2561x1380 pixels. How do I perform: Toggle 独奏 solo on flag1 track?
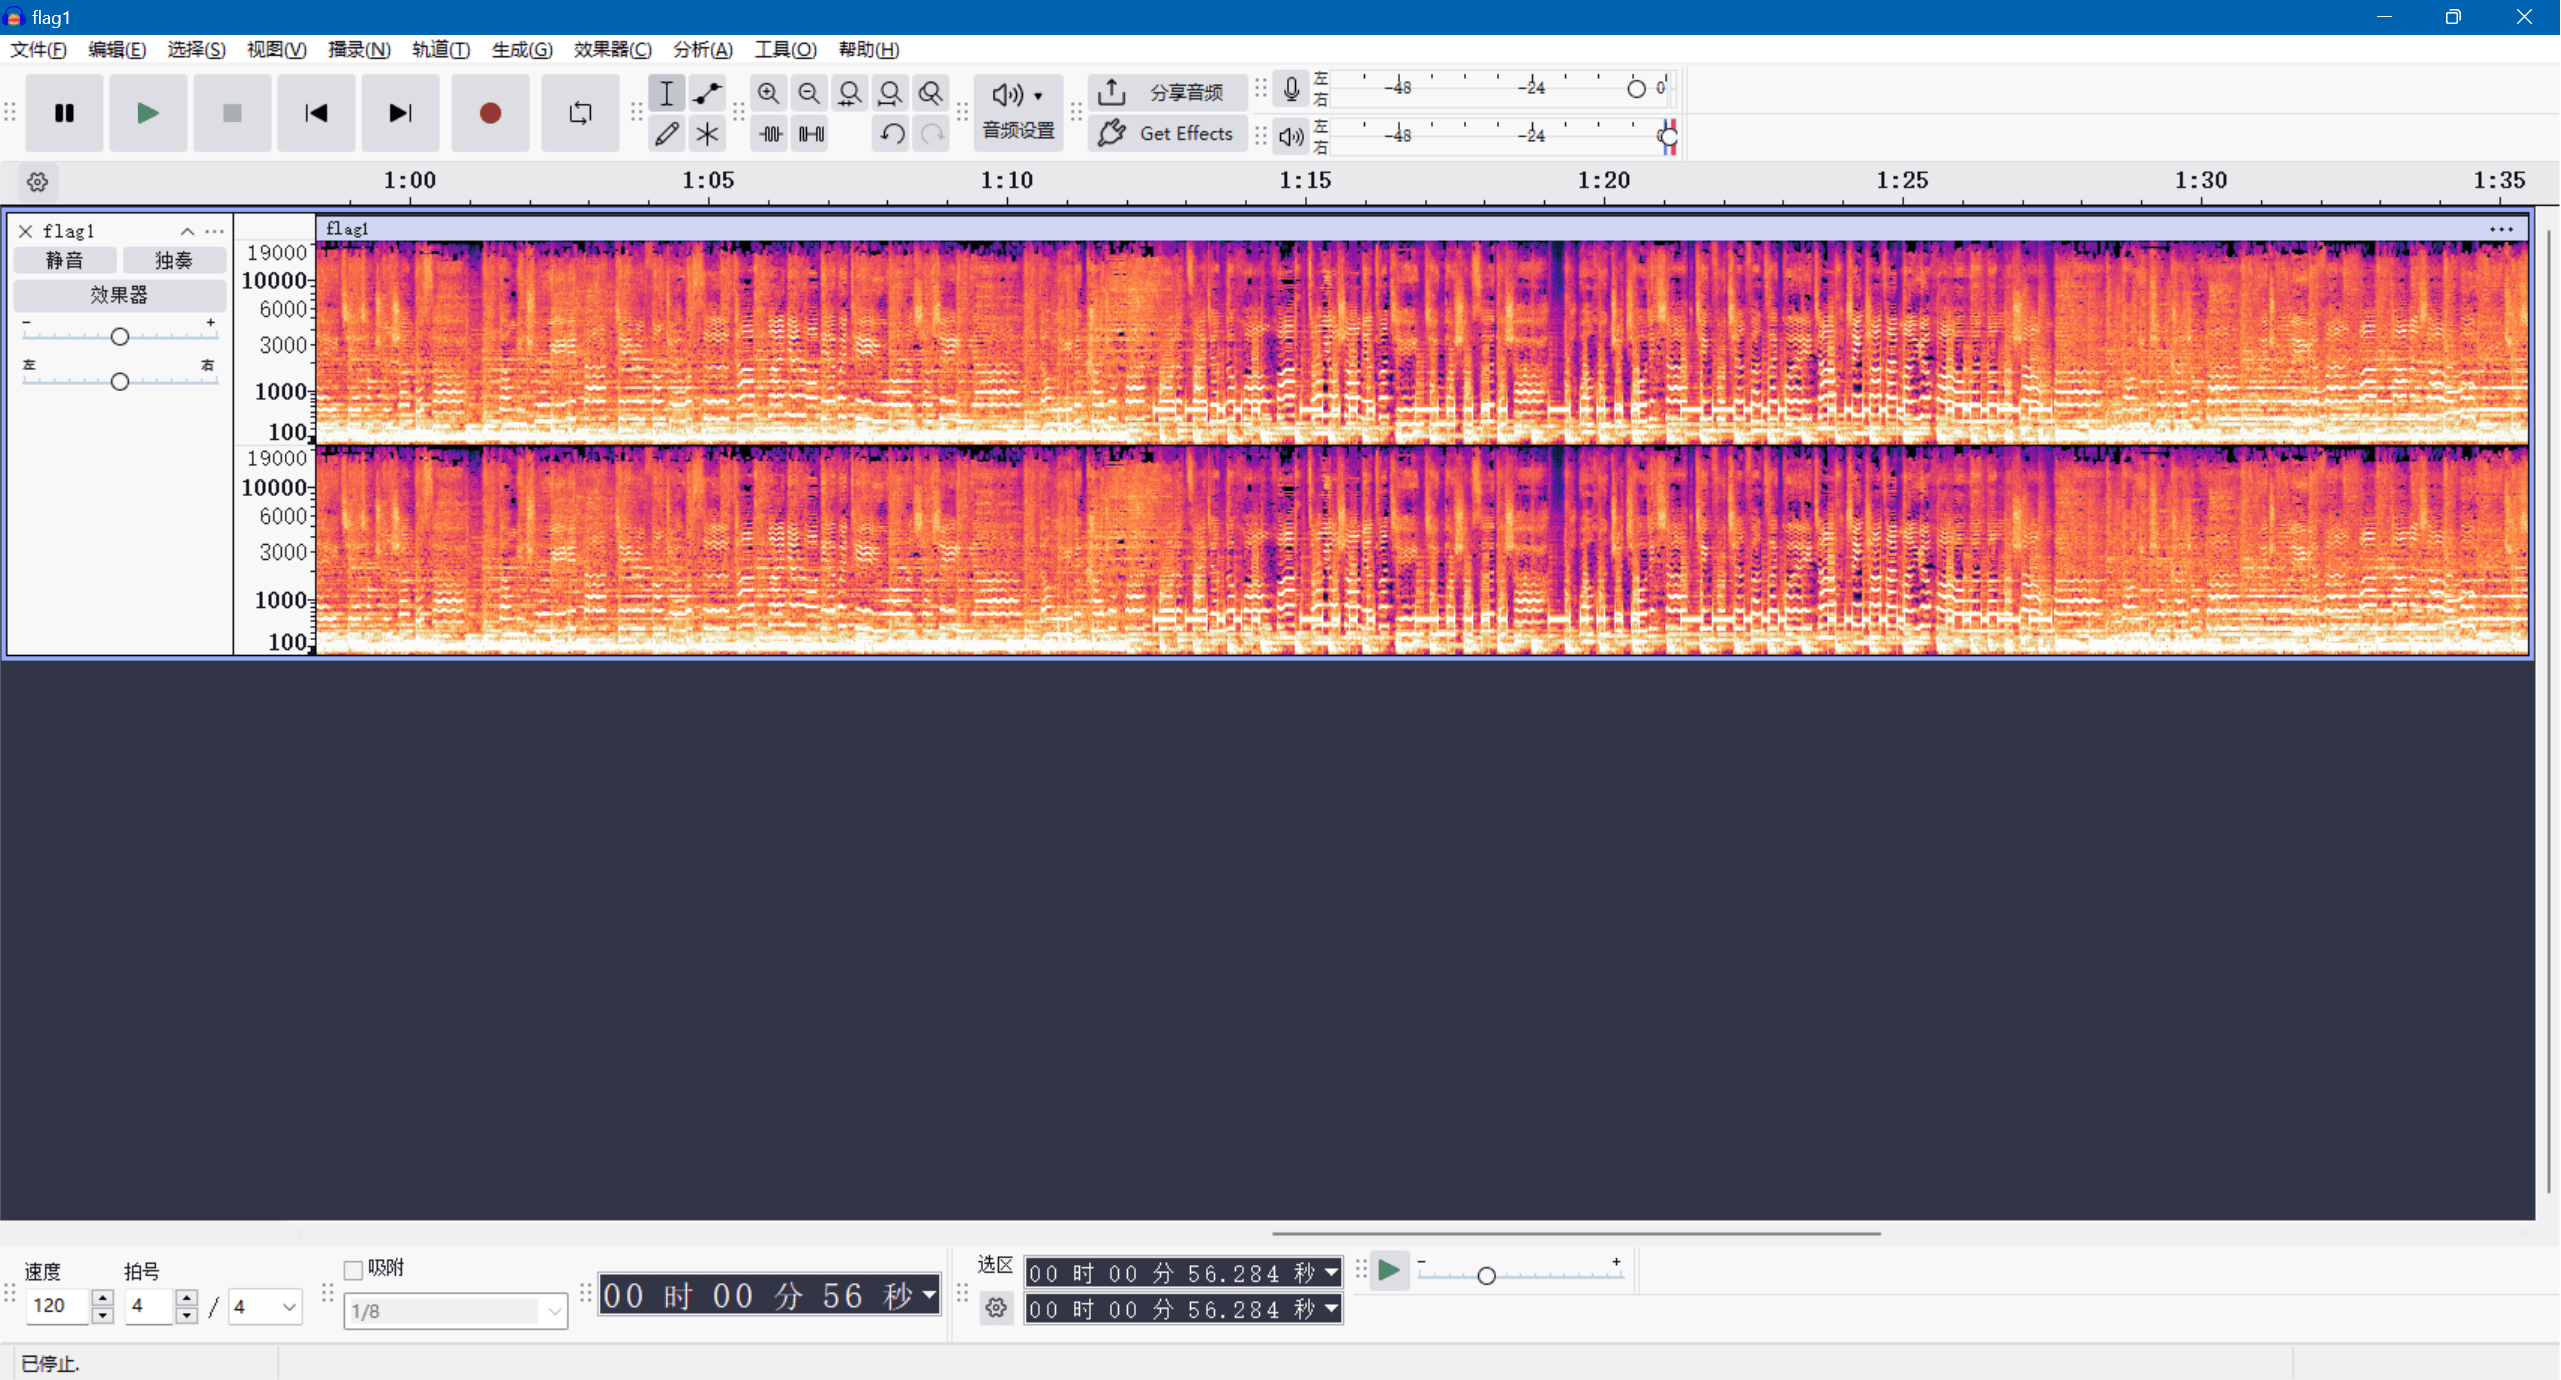point(173,261)
